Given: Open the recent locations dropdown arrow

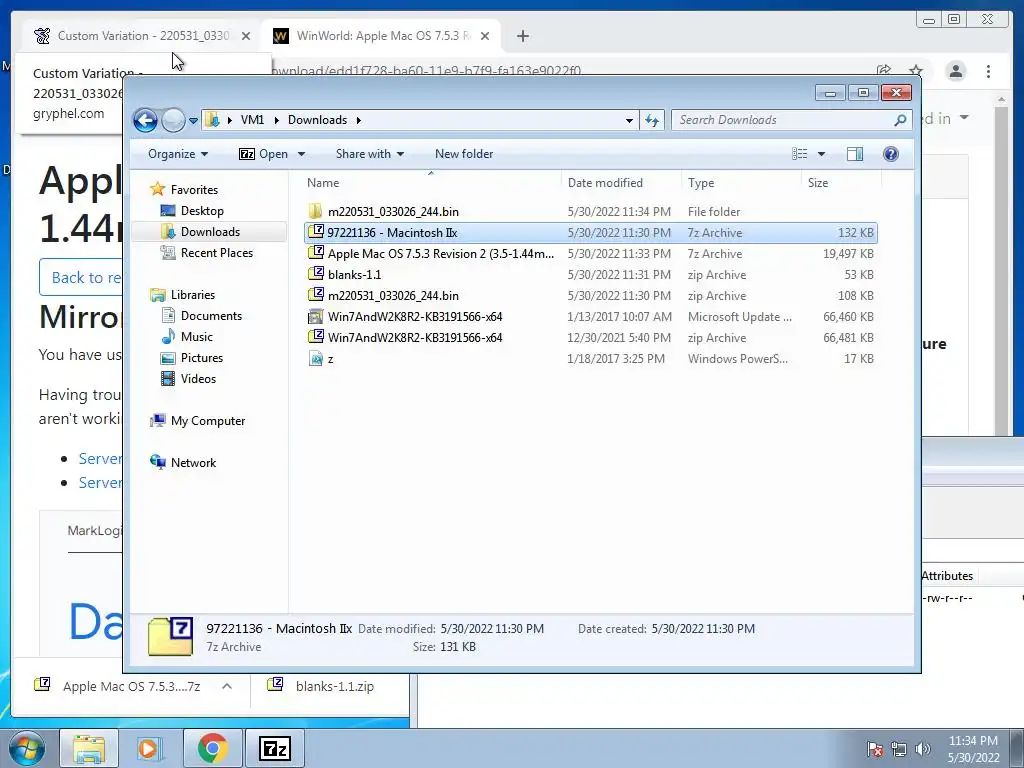Looking at the screenshot, I should click(193, 121).
